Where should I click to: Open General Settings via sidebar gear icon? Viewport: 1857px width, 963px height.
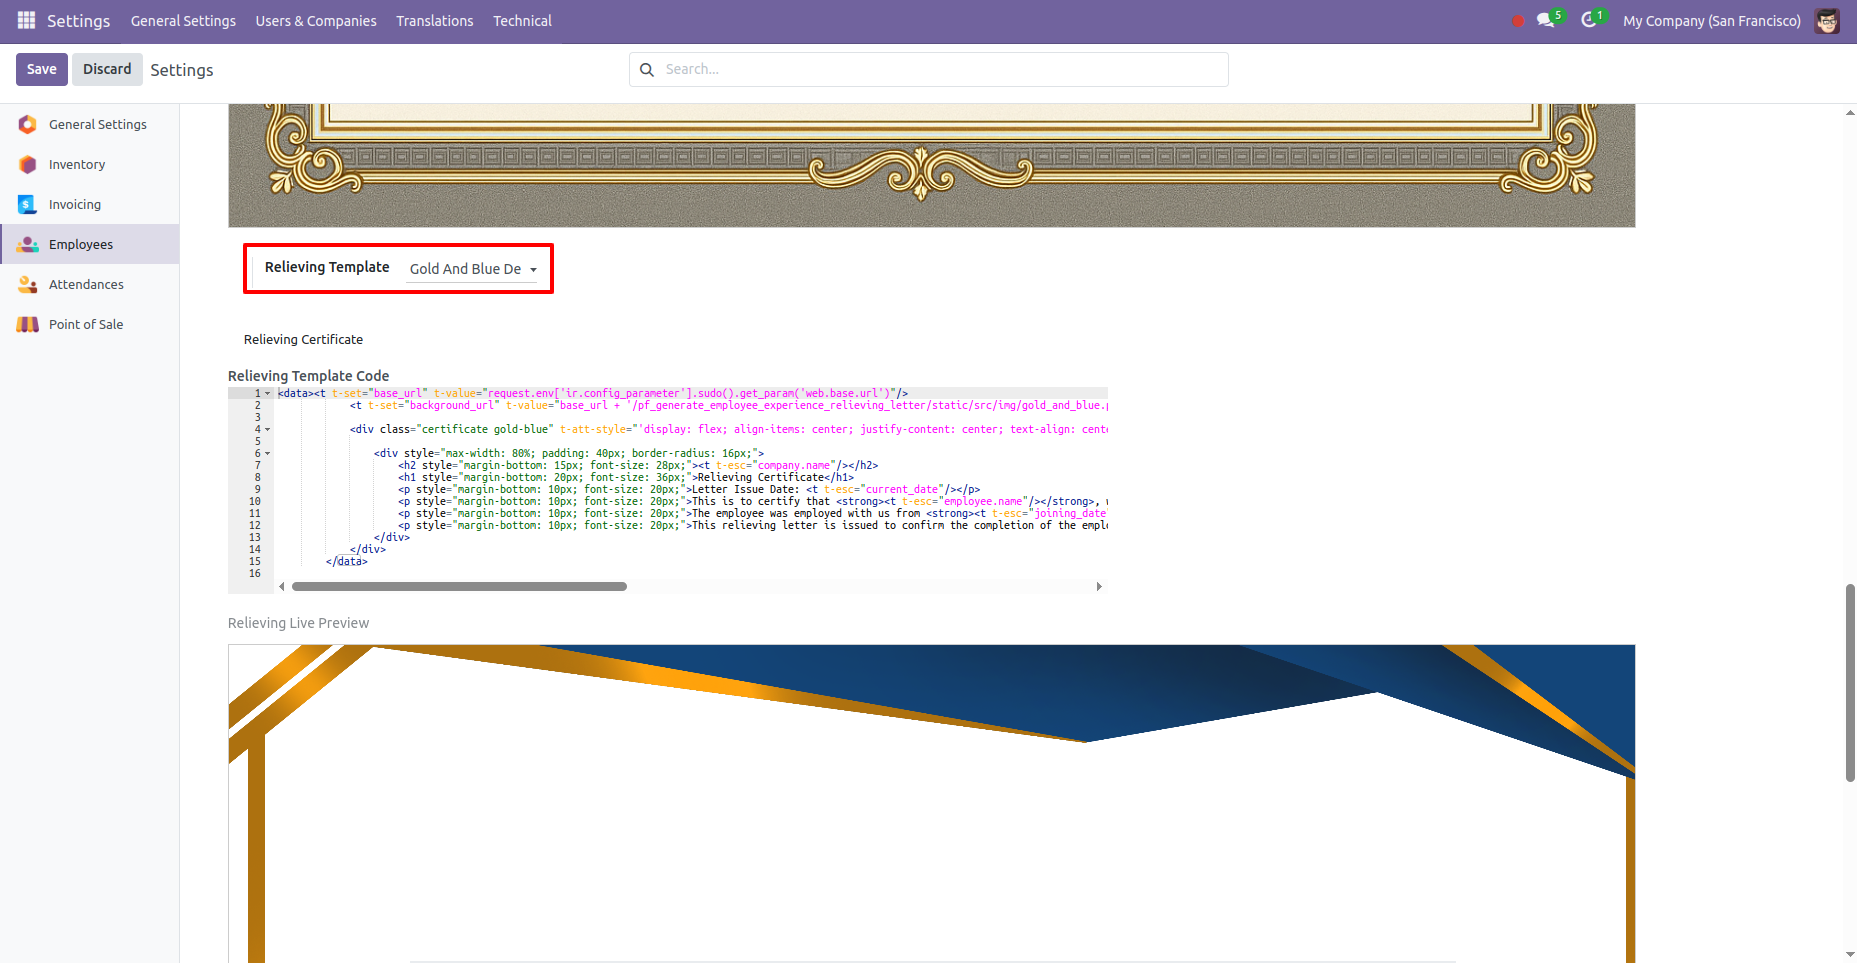[x=27, y=124]
